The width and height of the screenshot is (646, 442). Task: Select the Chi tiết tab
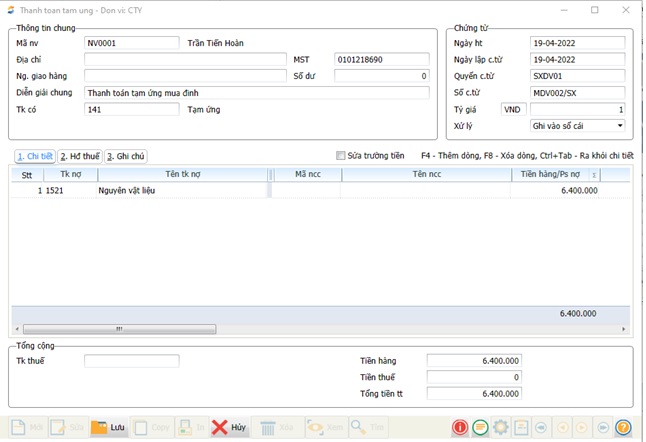(x=34, y=157)
